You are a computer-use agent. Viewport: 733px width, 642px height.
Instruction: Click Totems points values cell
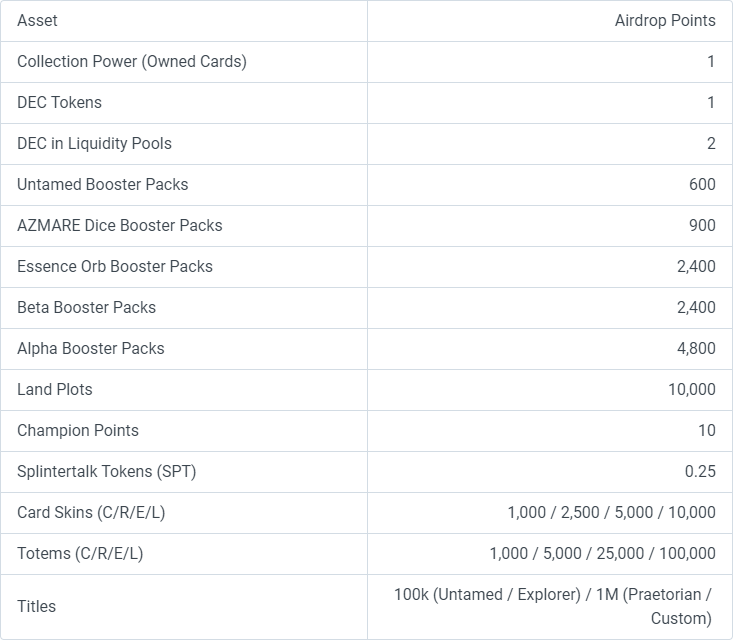click(x=550, y=554)
